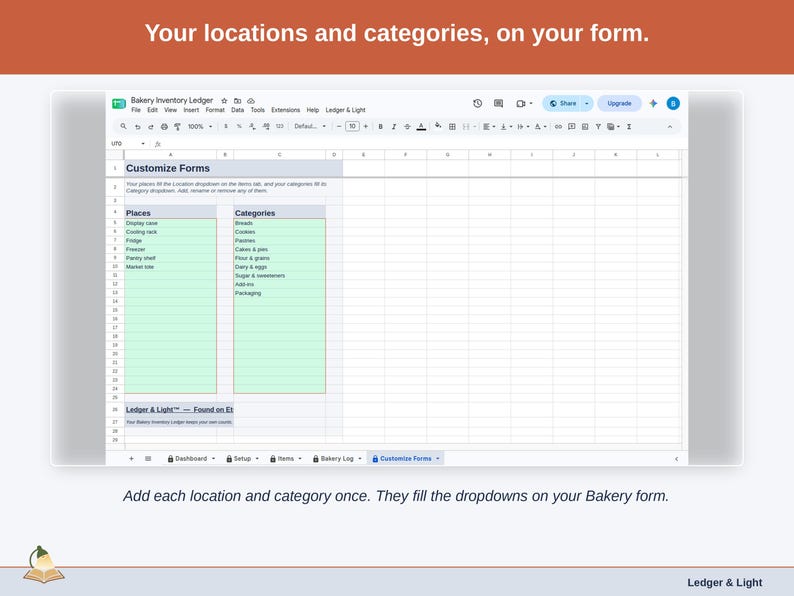Open the Gemini sparkle icon
The image size is (794, 596).
coord(653,103)
